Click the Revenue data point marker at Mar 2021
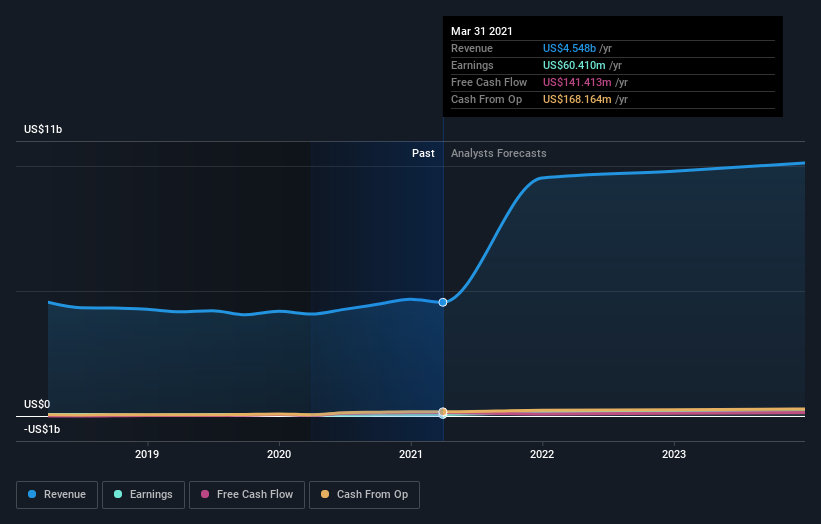This screenshot has width=821, height=524. tap(443, 303)
